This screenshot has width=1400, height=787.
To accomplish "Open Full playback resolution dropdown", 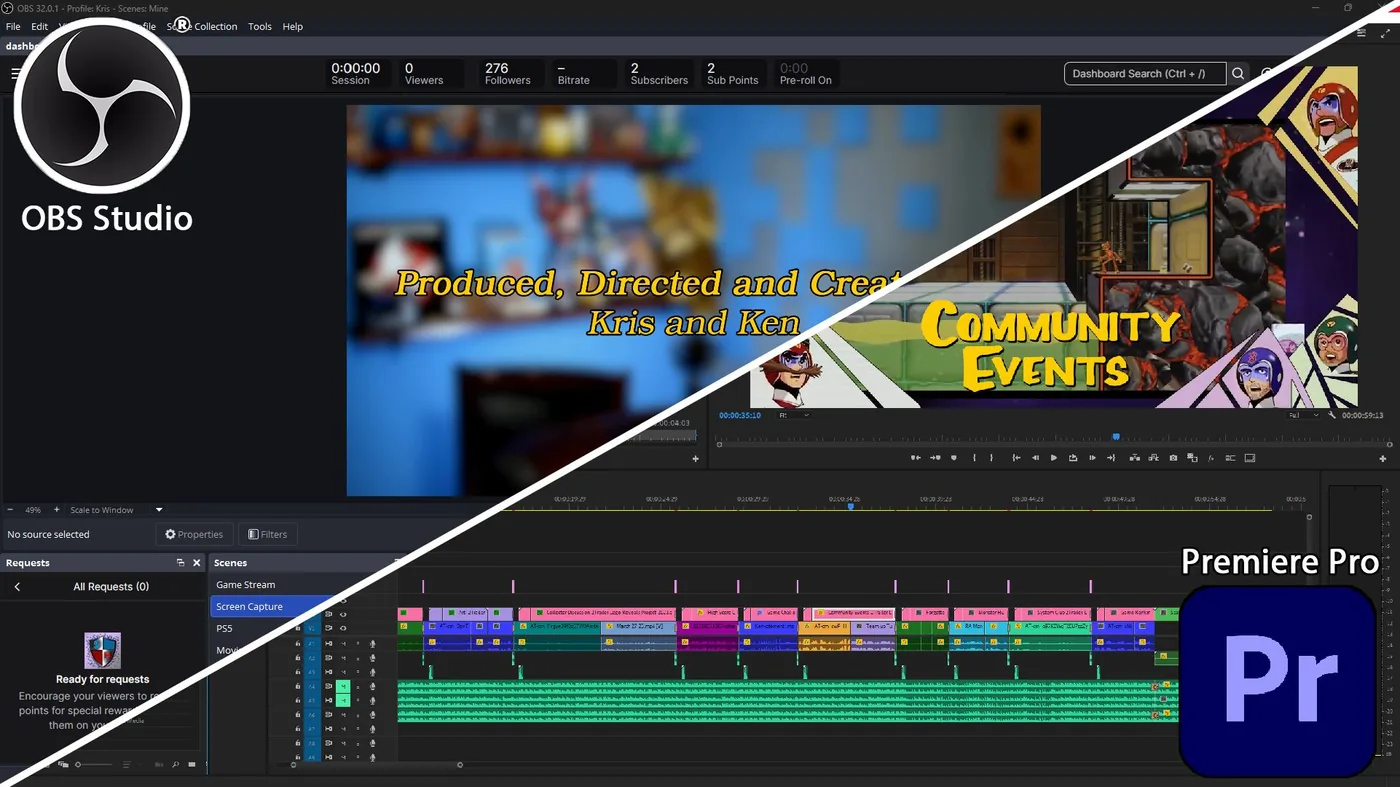I will pyautogui.click(x=1304, y=415).
